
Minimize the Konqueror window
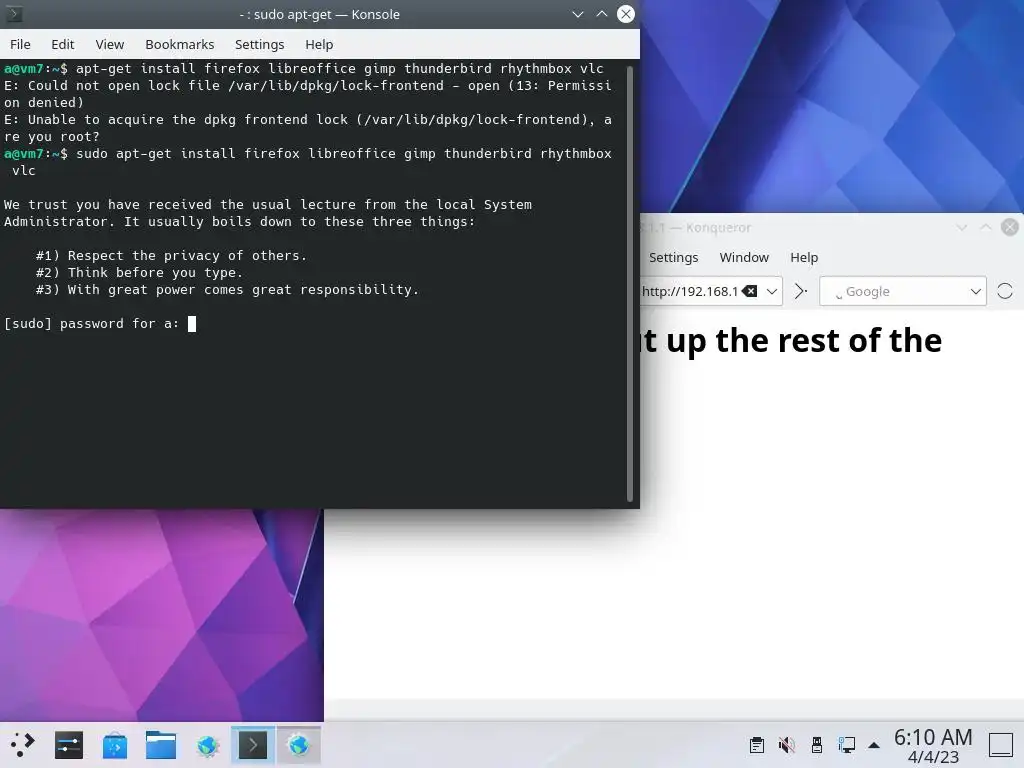point(961,227)
